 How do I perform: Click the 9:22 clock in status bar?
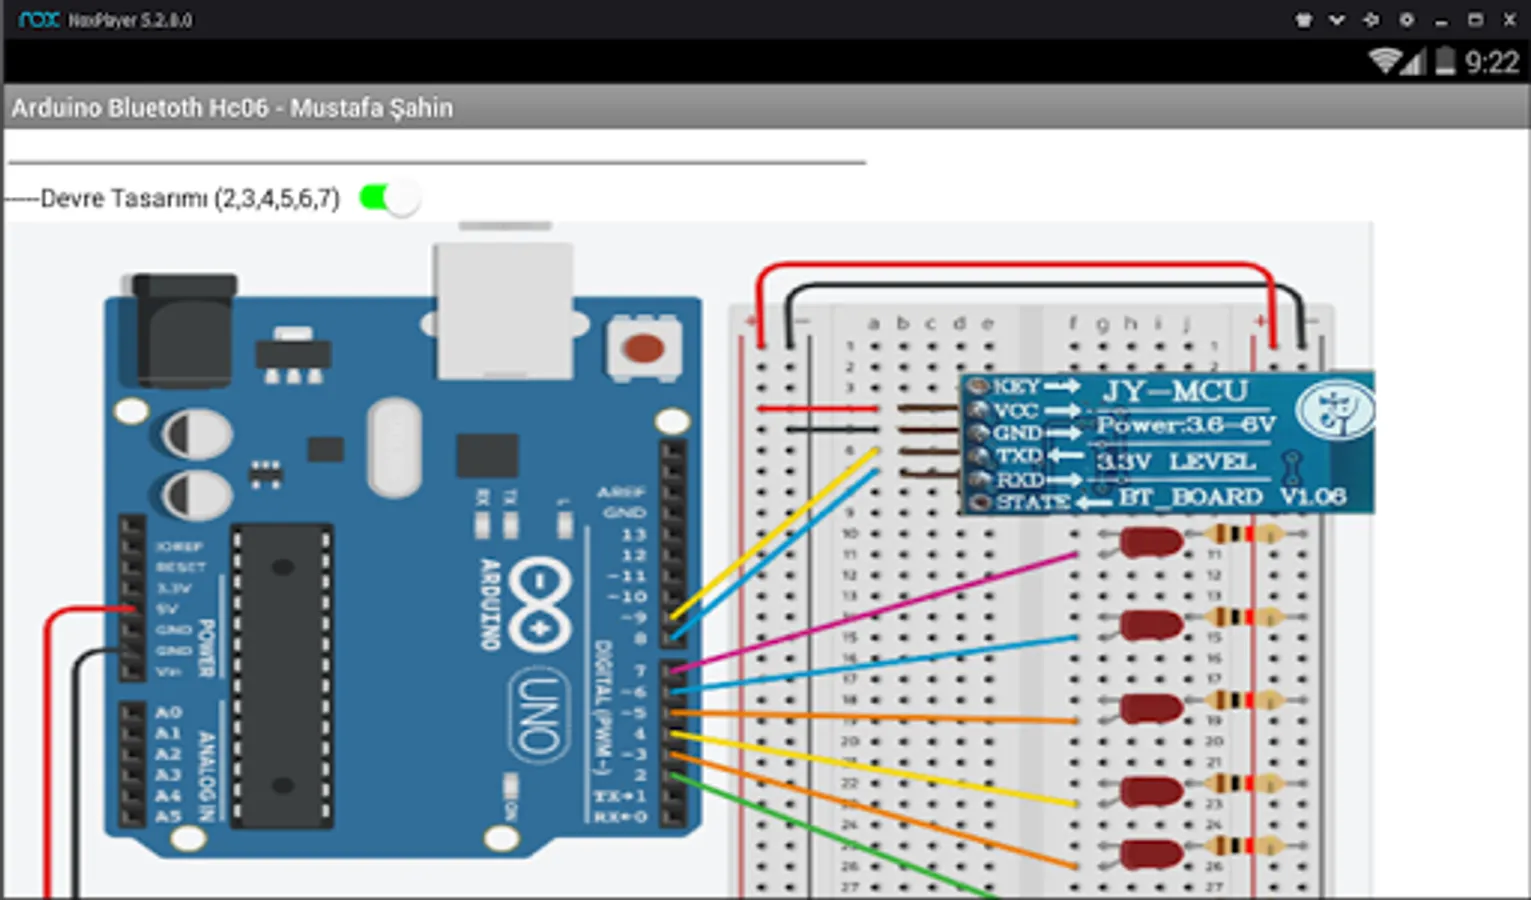[1492, 62]
